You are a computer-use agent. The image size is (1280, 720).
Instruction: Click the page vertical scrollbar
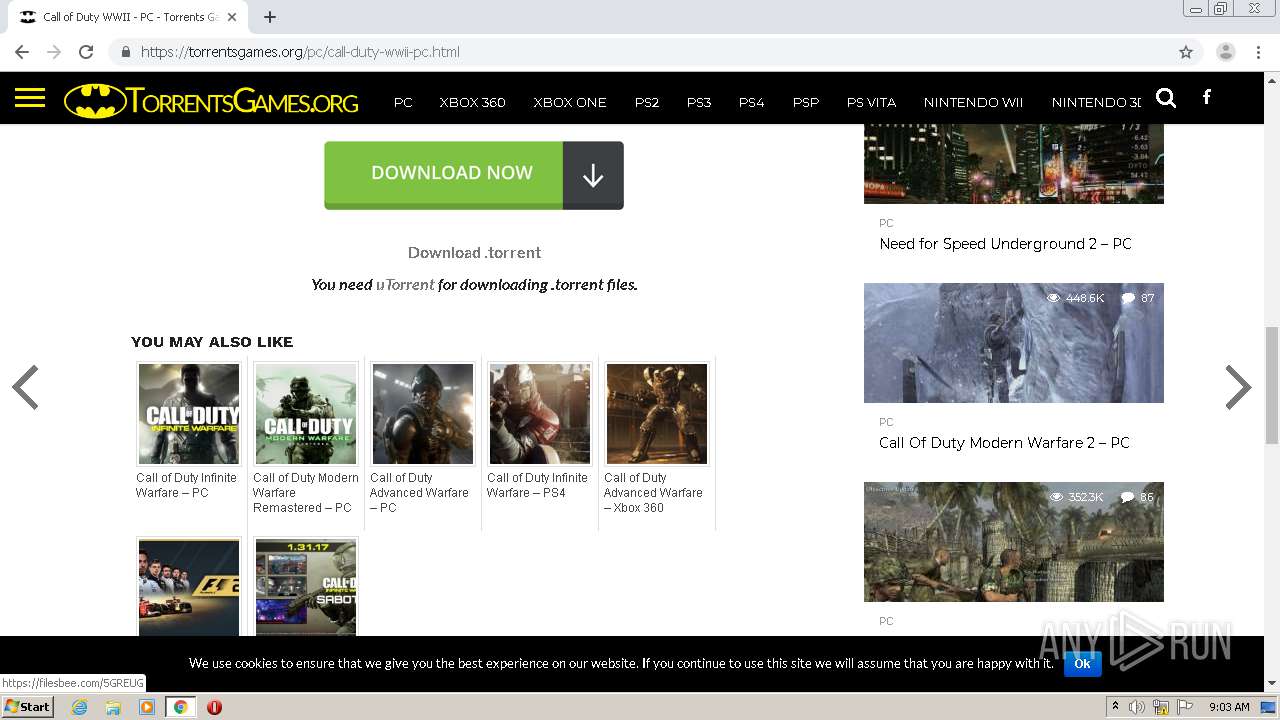tap(1272, 383)
